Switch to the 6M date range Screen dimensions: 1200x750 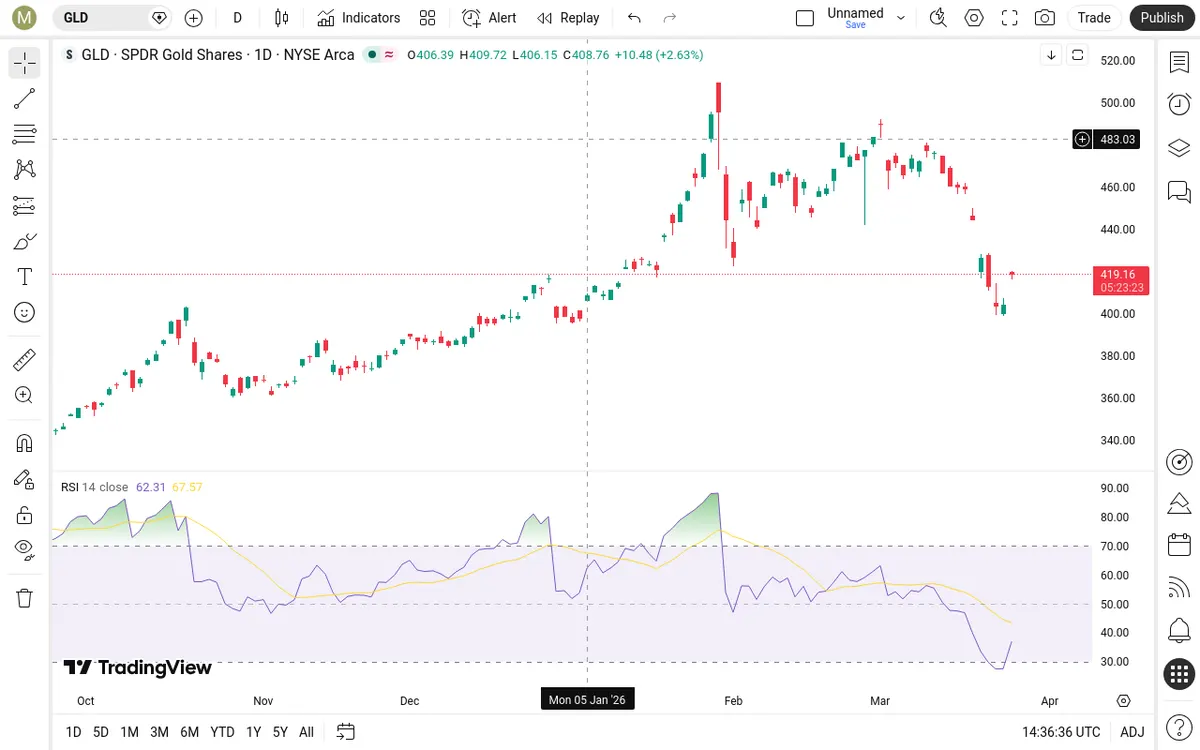[x=189, y=732]
